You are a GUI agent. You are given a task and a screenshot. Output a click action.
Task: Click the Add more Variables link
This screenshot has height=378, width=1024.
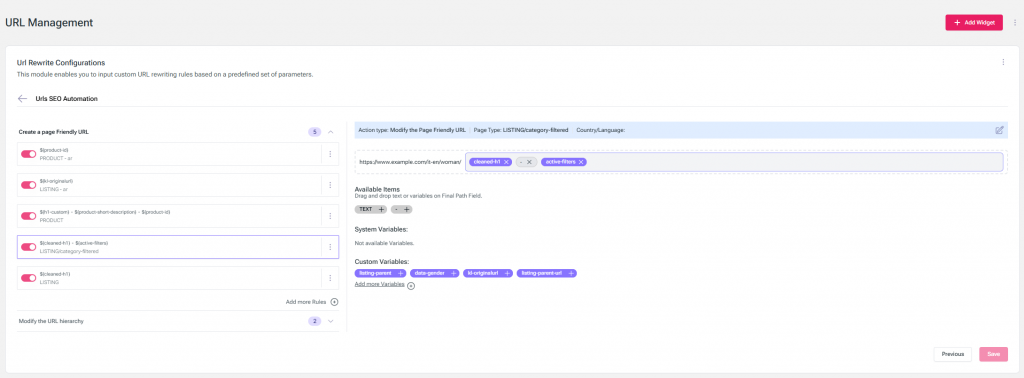379,285
